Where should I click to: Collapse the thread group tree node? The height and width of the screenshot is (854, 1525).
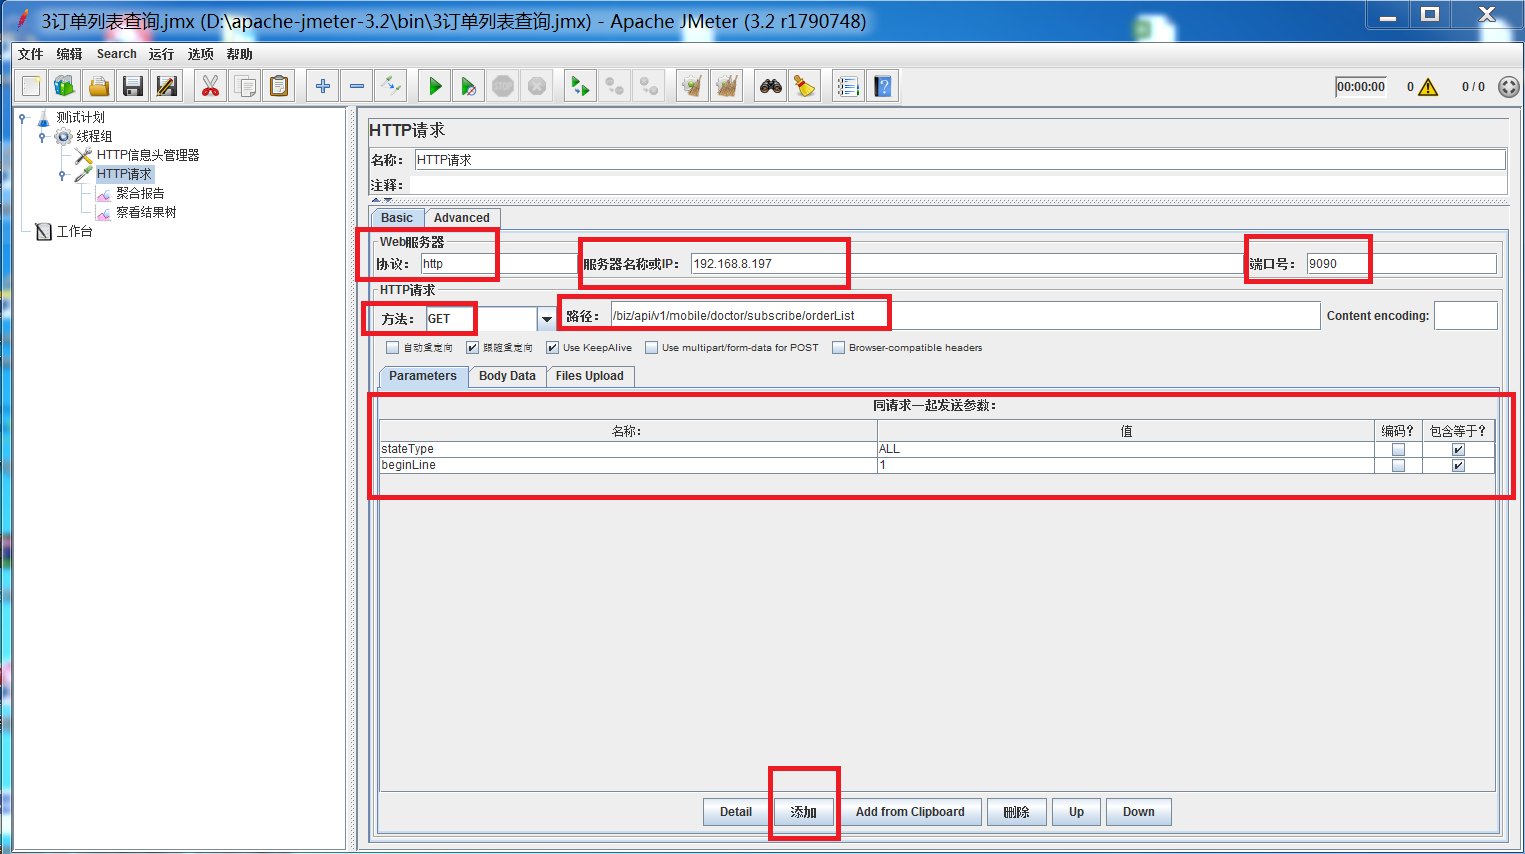[x=42, y=137]
